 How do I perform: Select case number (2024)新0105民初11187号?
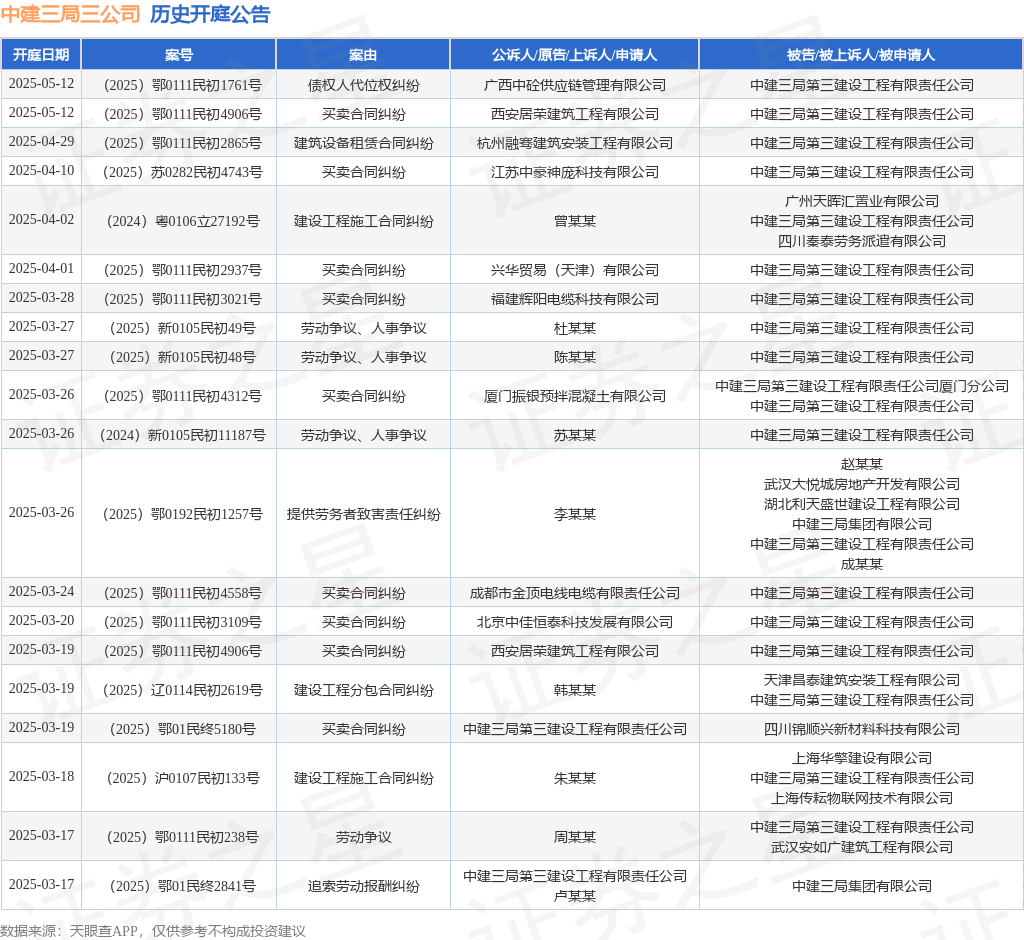[179, 435]
